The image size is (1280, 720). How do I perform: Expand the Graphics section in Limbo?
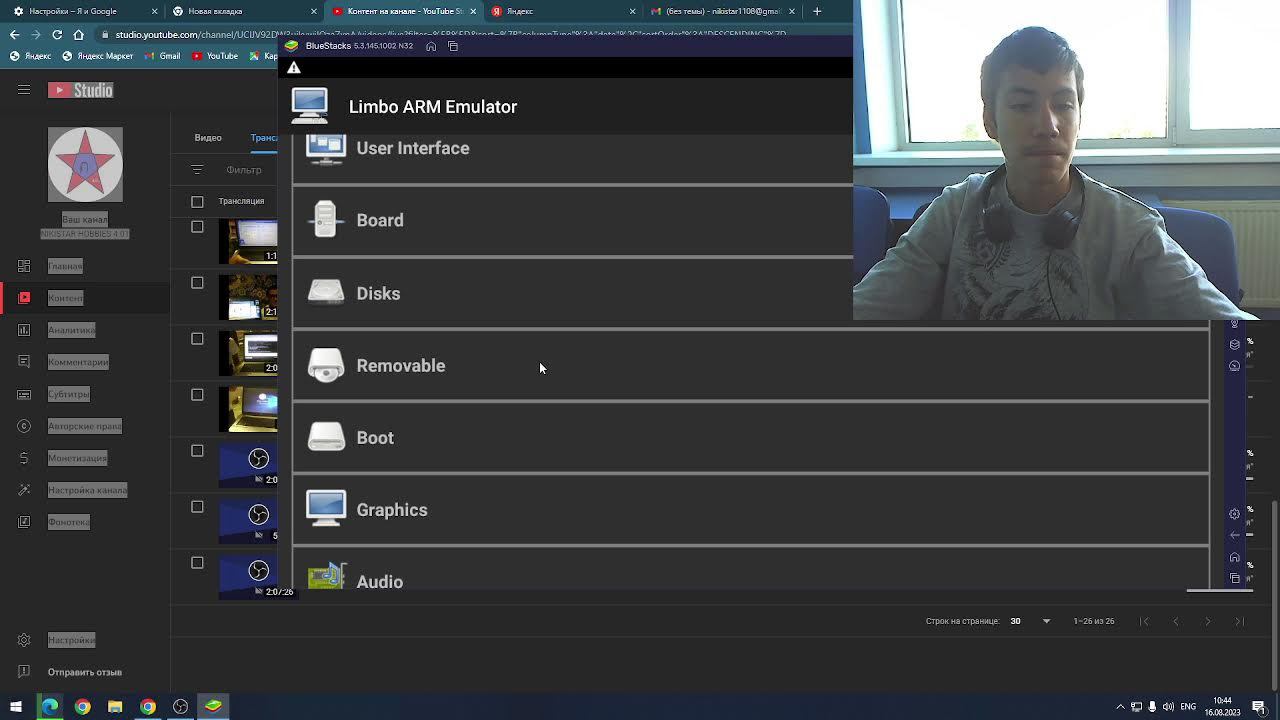[750, 510]
